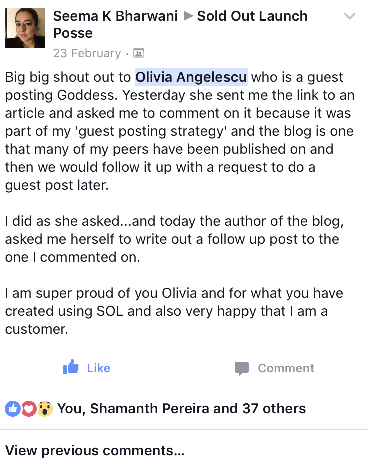The width and height of the screenshot is (368, 470).
Task: Expand View previous comments
Action: [x=95, y=450]
